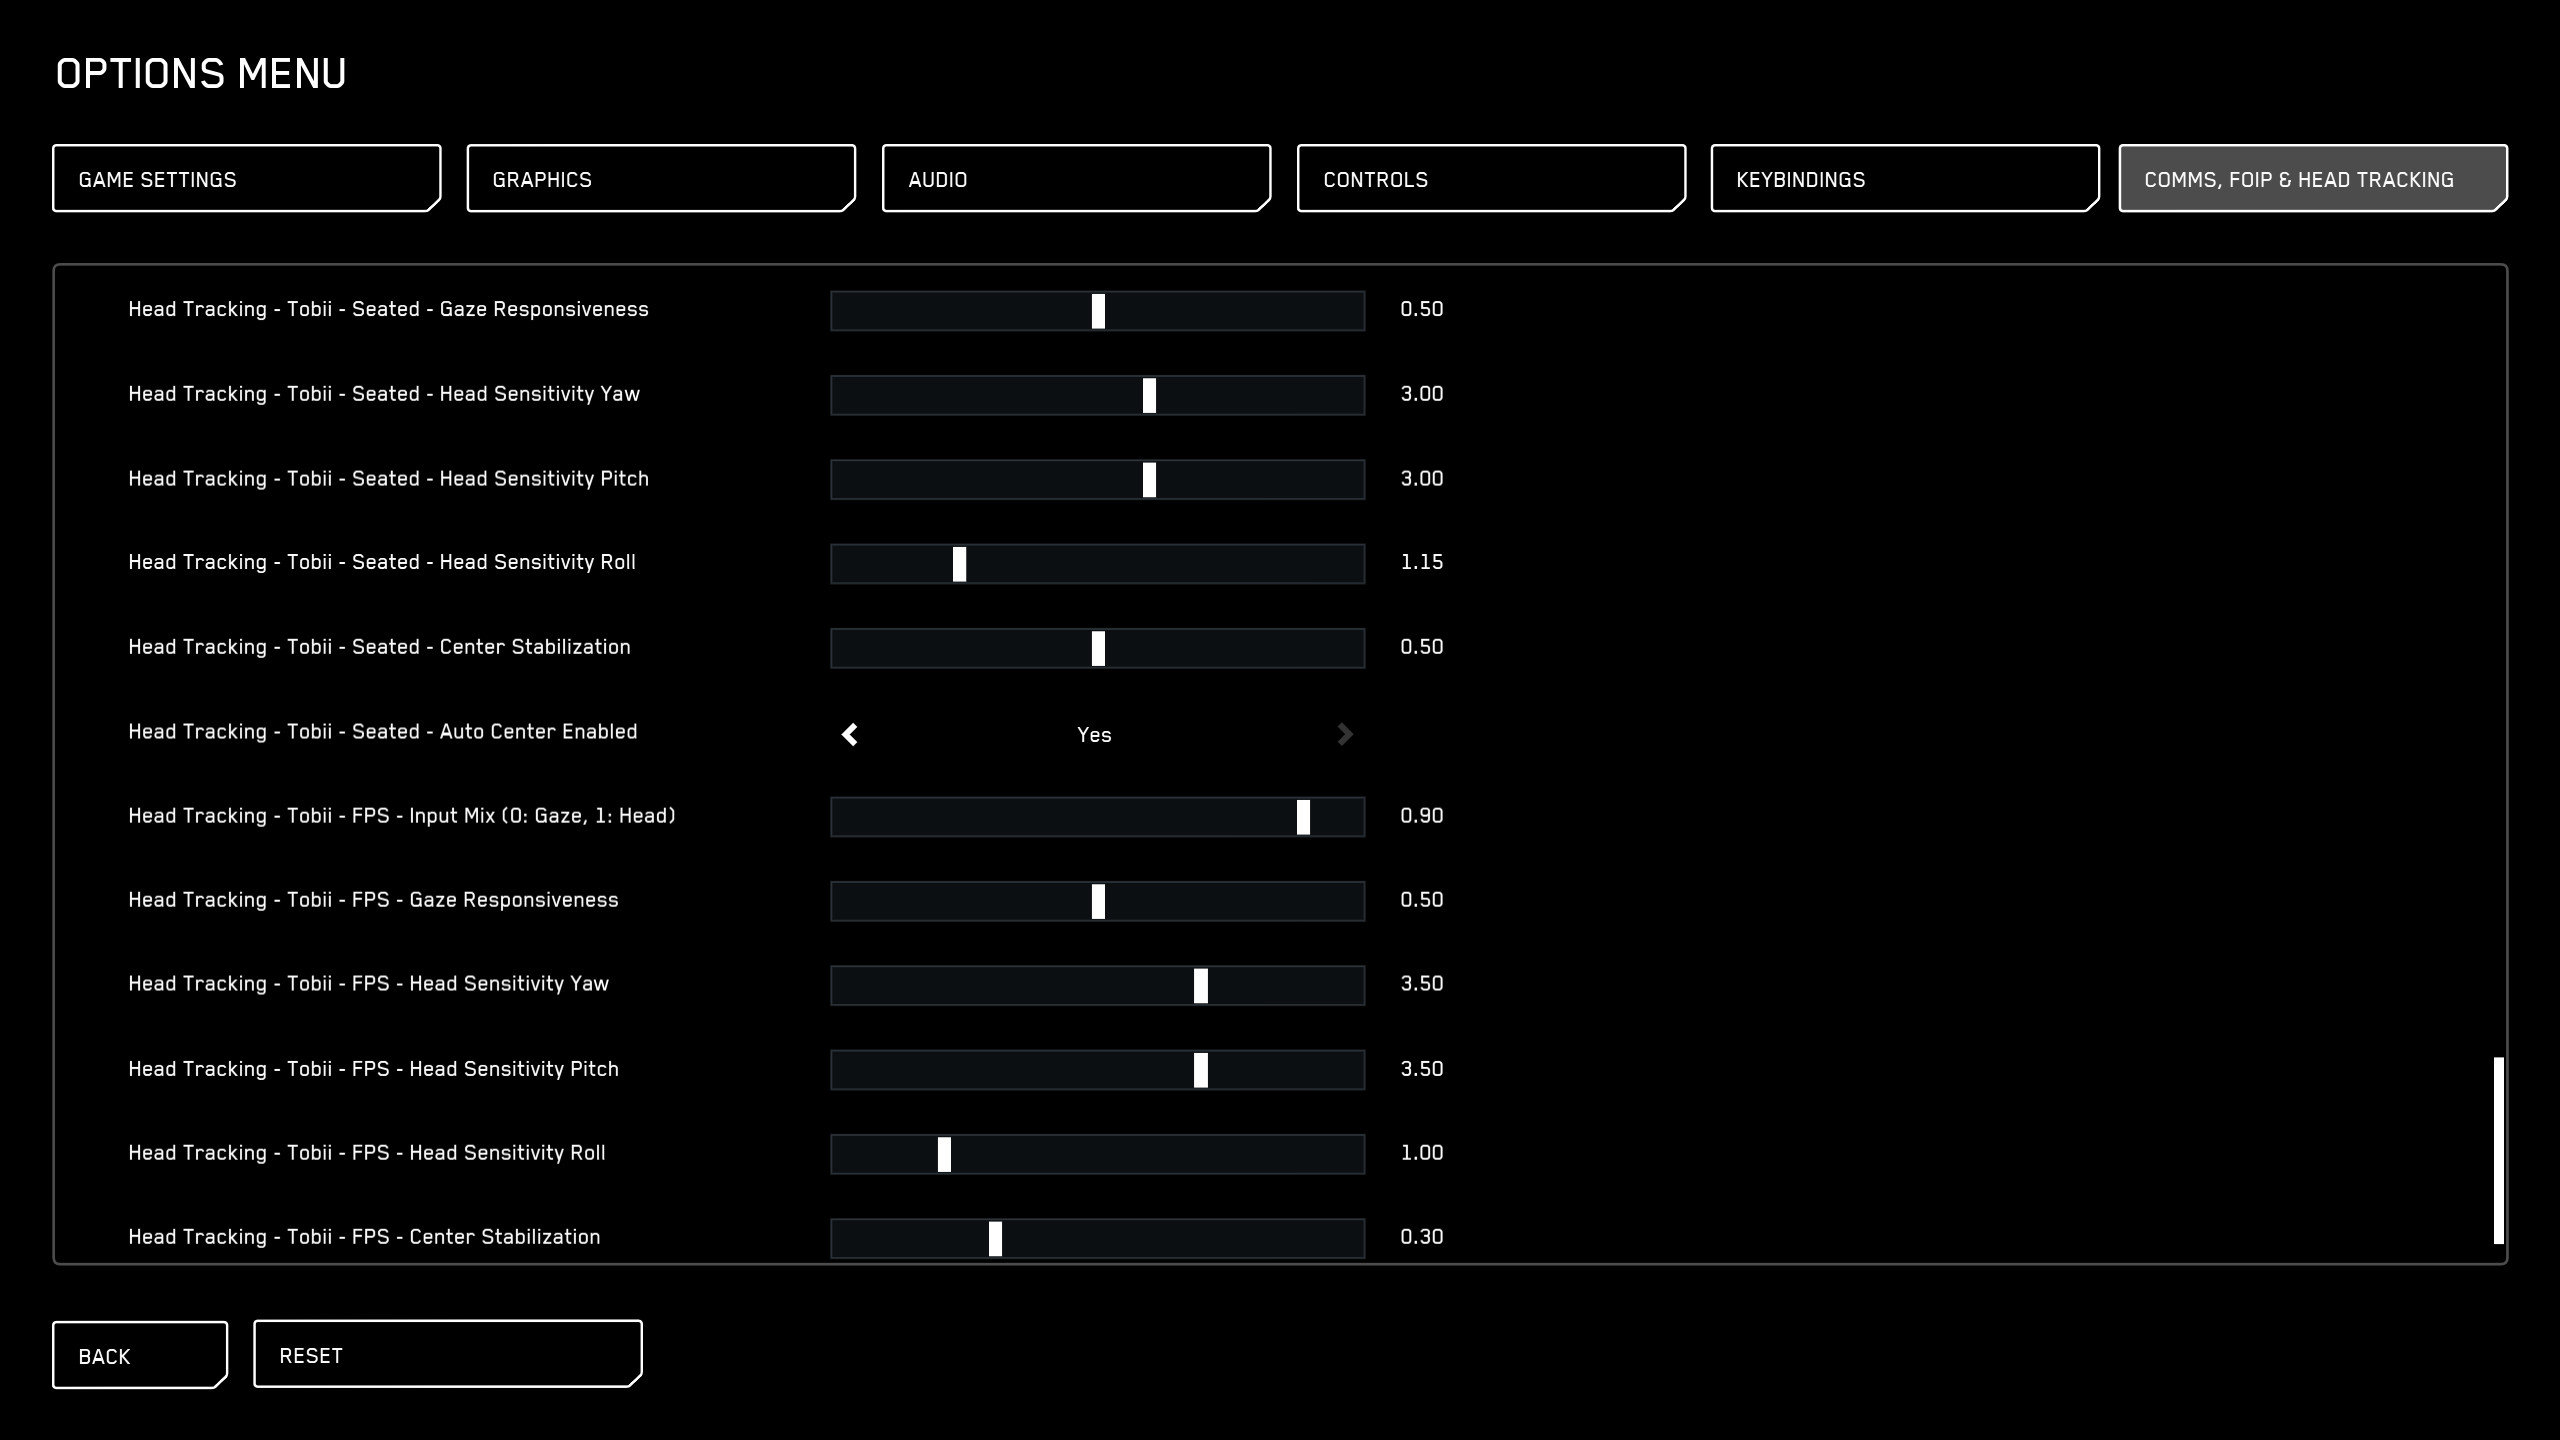Click Seated Head Sensitivity Pitch slider
This screenshot has height=1440, width=2560.
click(x=1098, y=480)
